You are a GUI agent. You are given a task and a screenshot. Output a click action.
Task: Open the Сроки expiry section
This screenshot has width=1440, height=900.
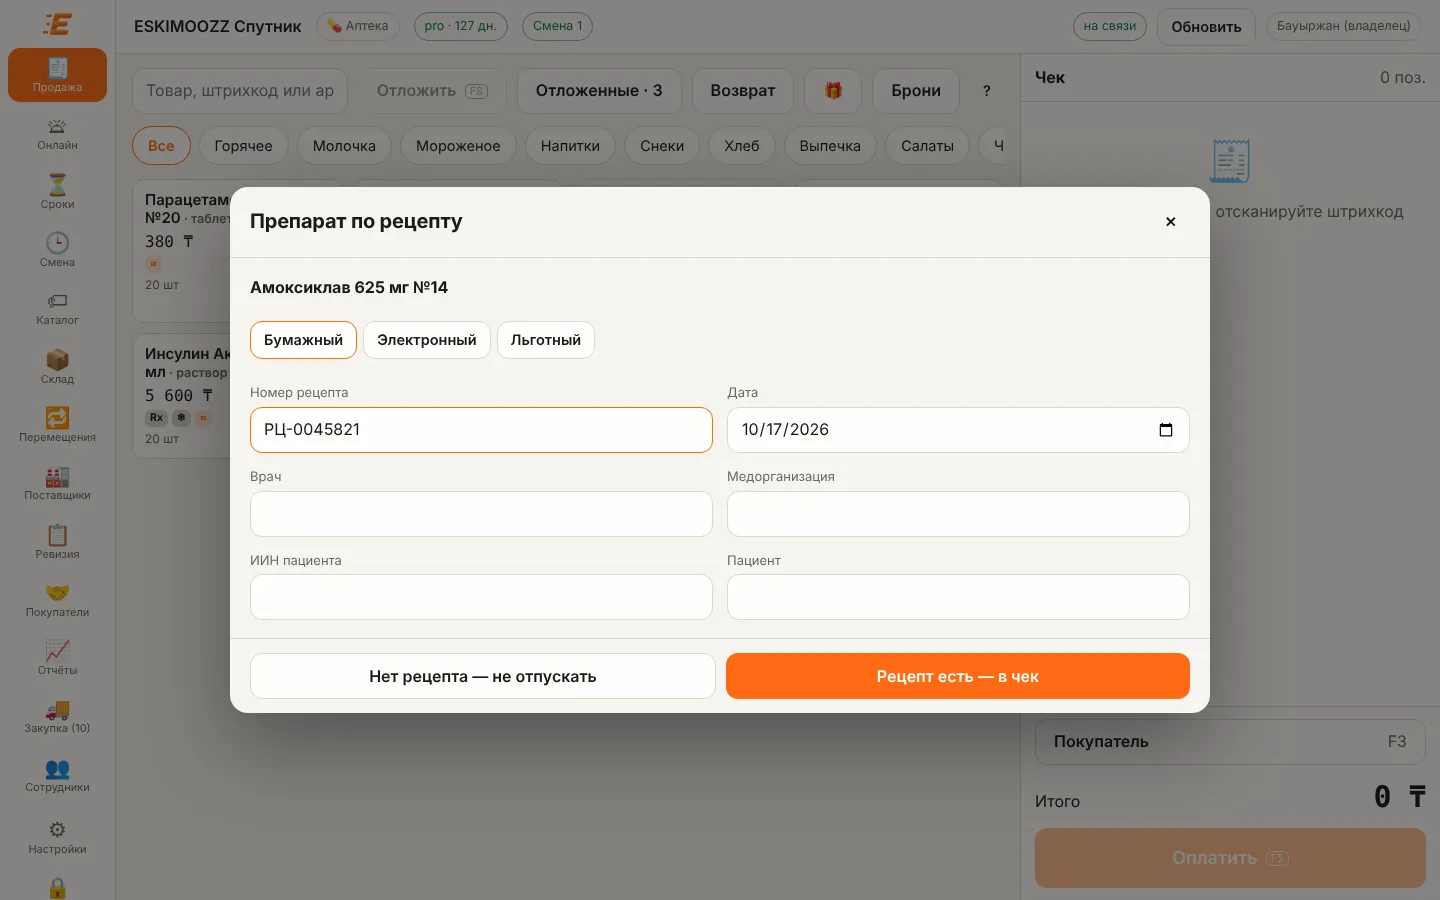coord(57,192)
